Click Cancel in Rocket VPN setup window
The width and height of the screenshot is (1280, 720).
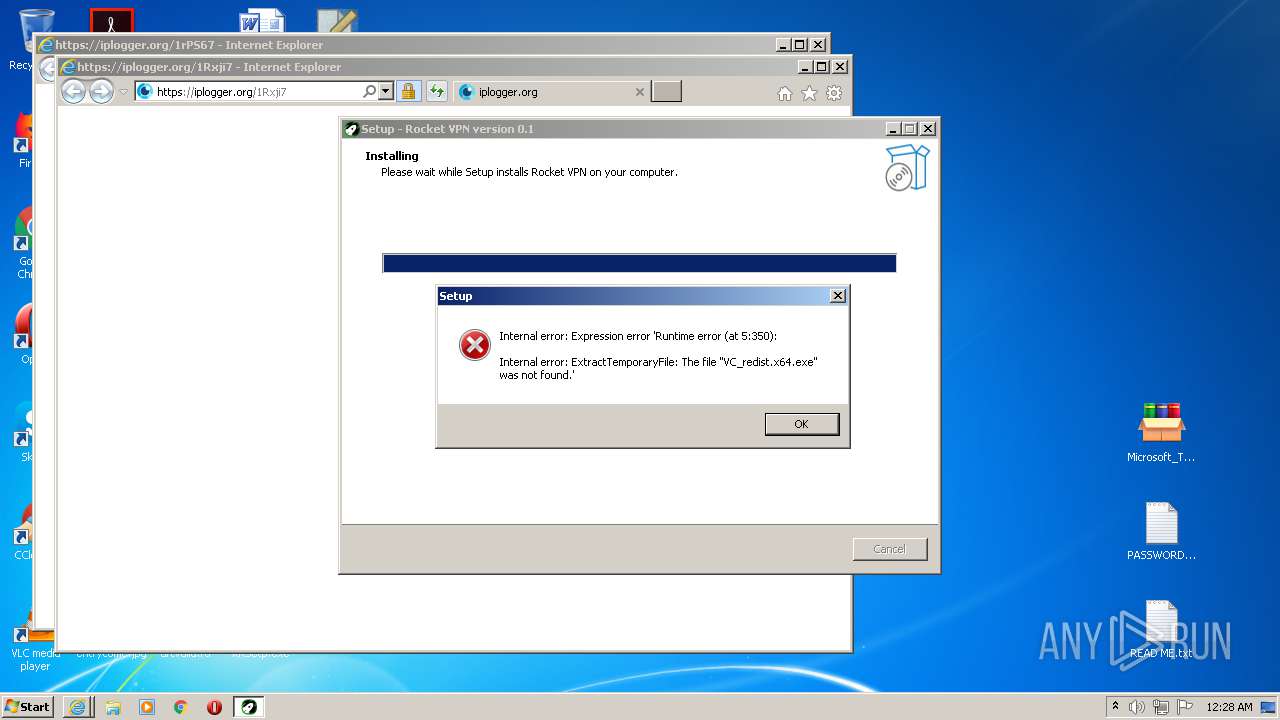tap(889, 549)
